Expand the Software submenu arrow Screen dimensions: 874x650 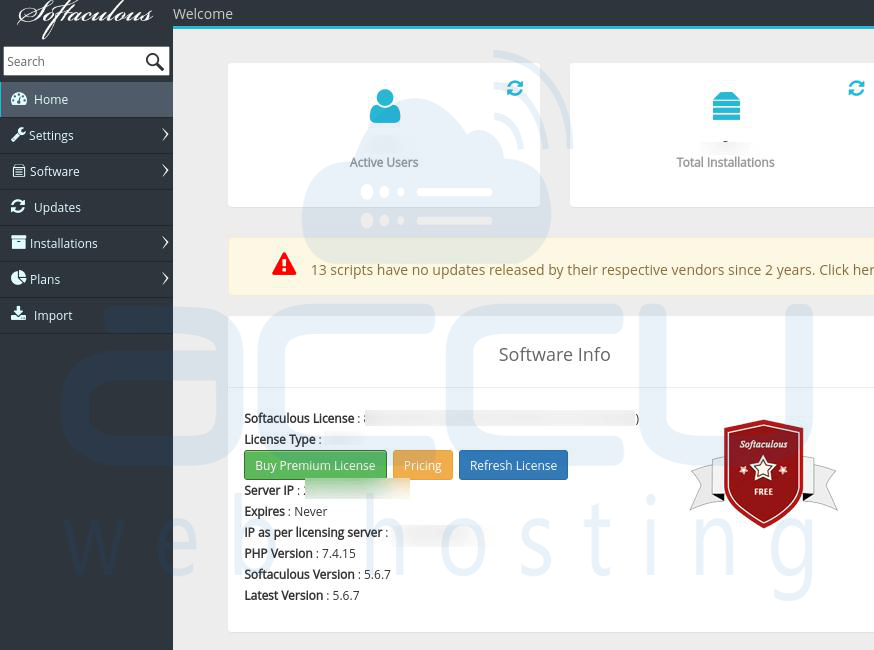165,171
